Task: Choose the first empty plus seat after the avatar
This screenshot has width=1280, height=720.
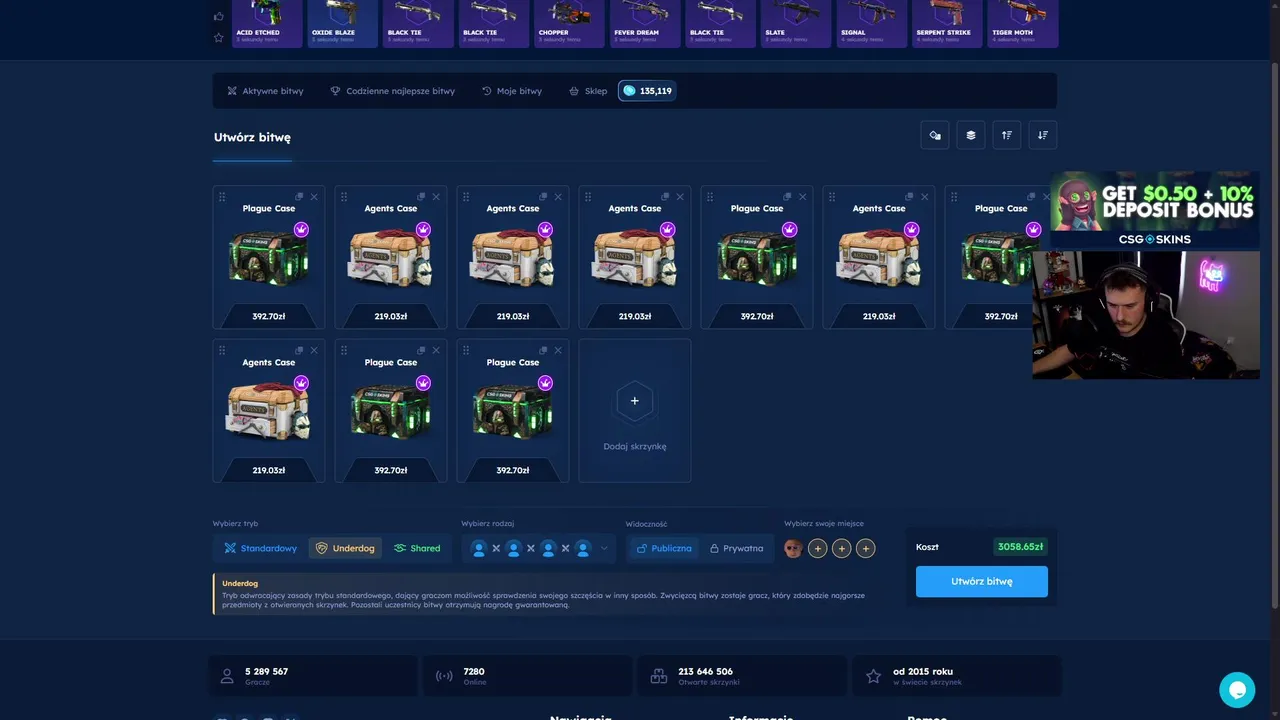Action: tap(818, 548)
